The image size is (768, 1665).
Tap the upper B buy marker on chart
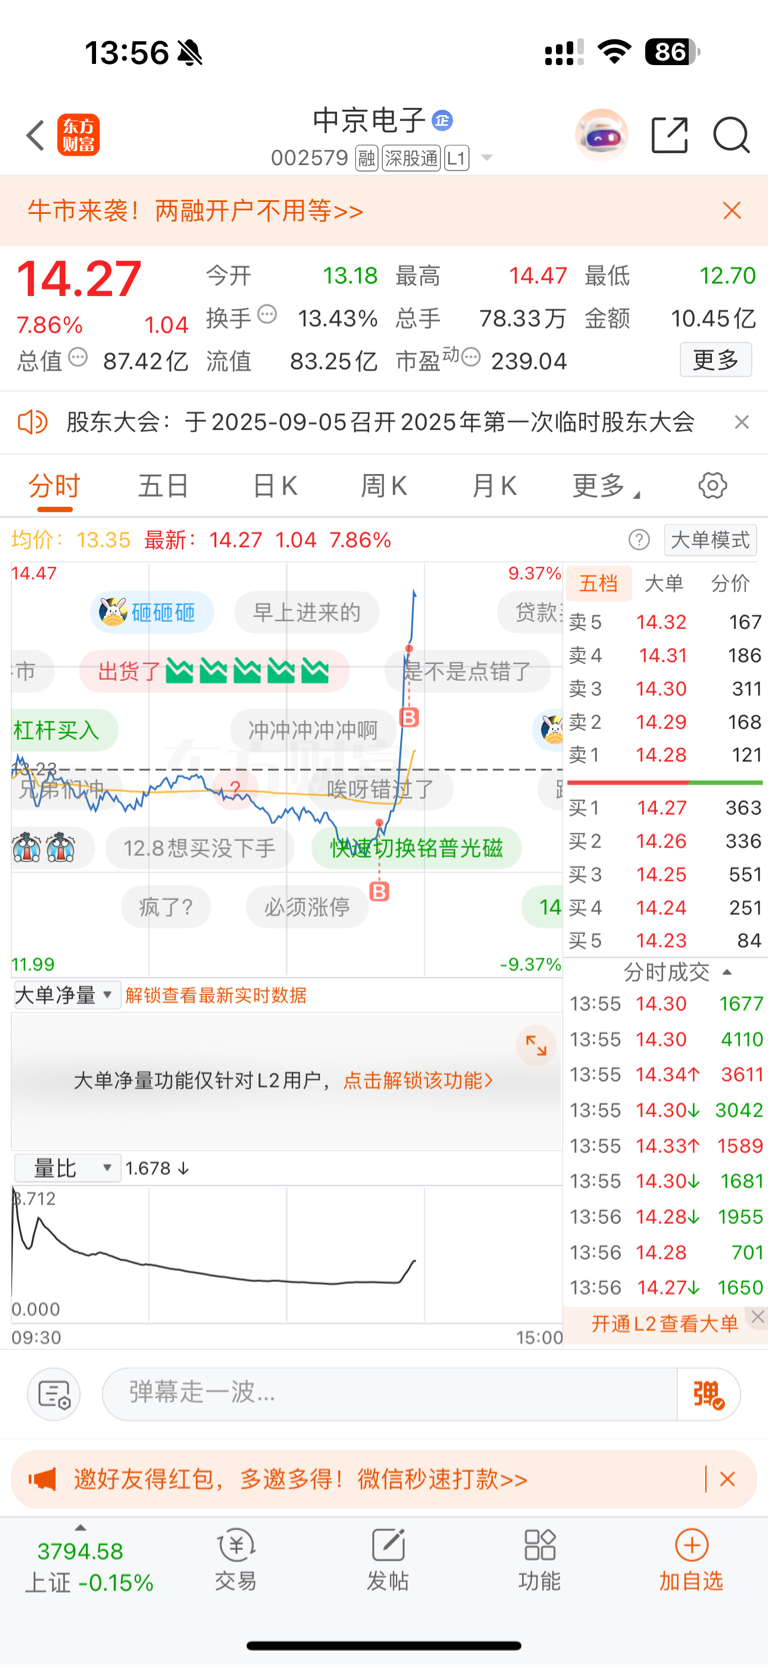click(409, 717)
